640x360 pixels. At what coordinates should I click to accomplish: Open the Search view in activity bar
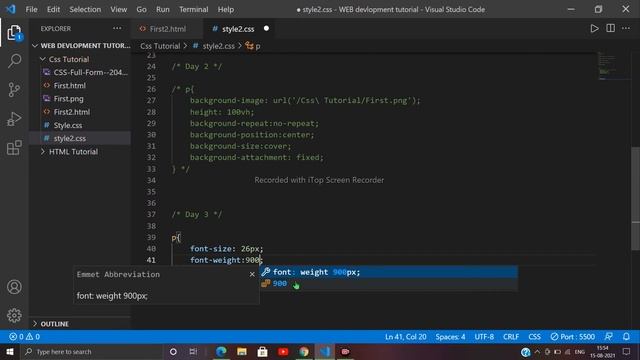14,61
